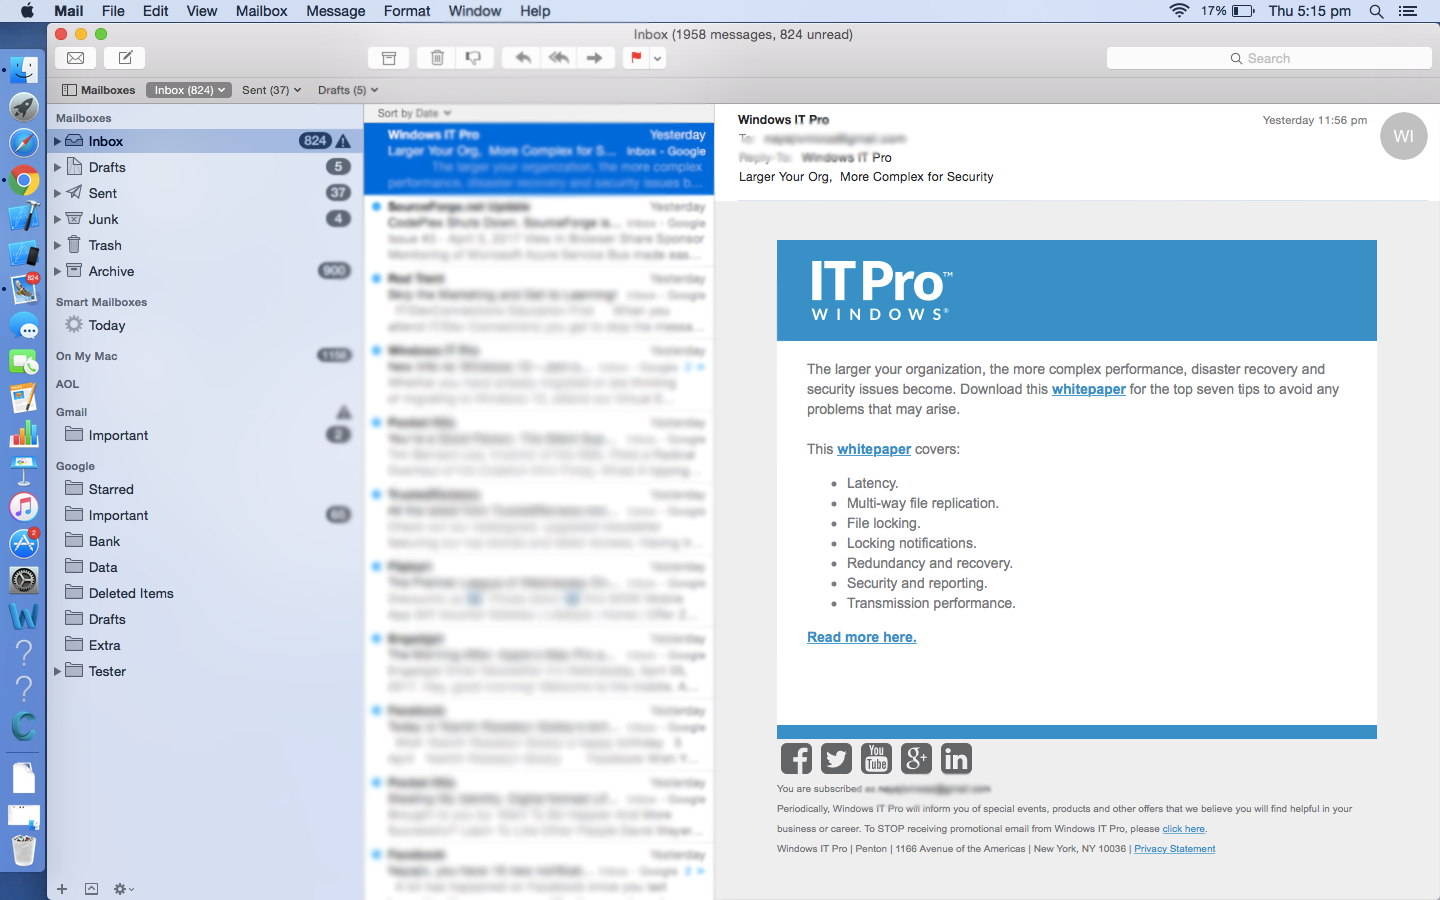Open Safari from the Dock

tap(24, 143)
